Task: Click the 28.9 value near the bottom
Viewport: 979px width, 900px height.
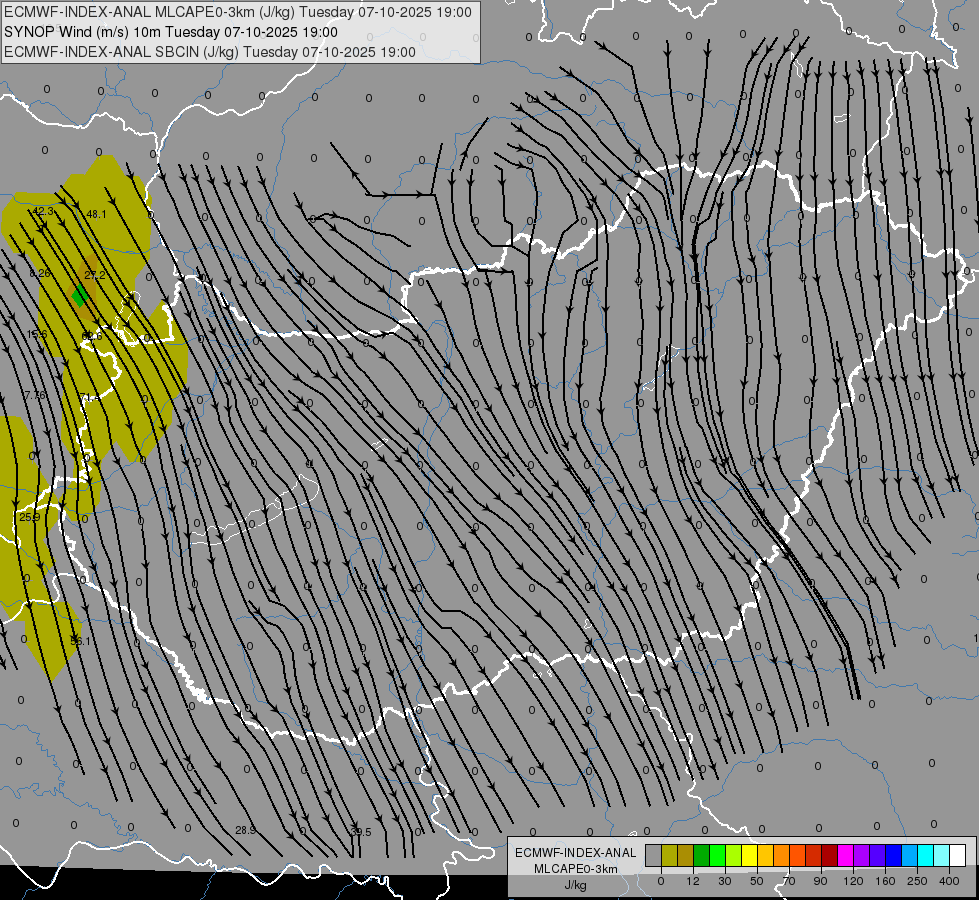Action: click(245, 830)
